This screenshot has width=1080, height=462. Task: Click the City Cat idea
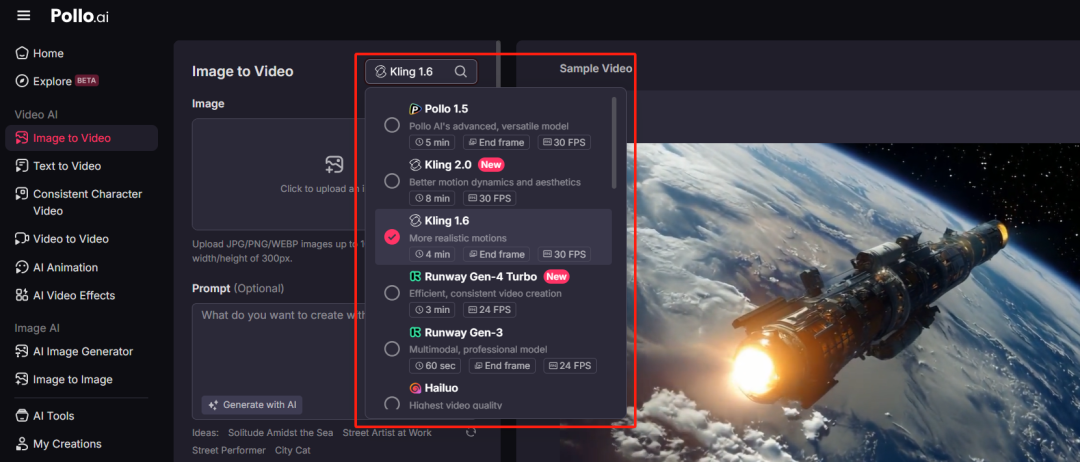[293, 450]
